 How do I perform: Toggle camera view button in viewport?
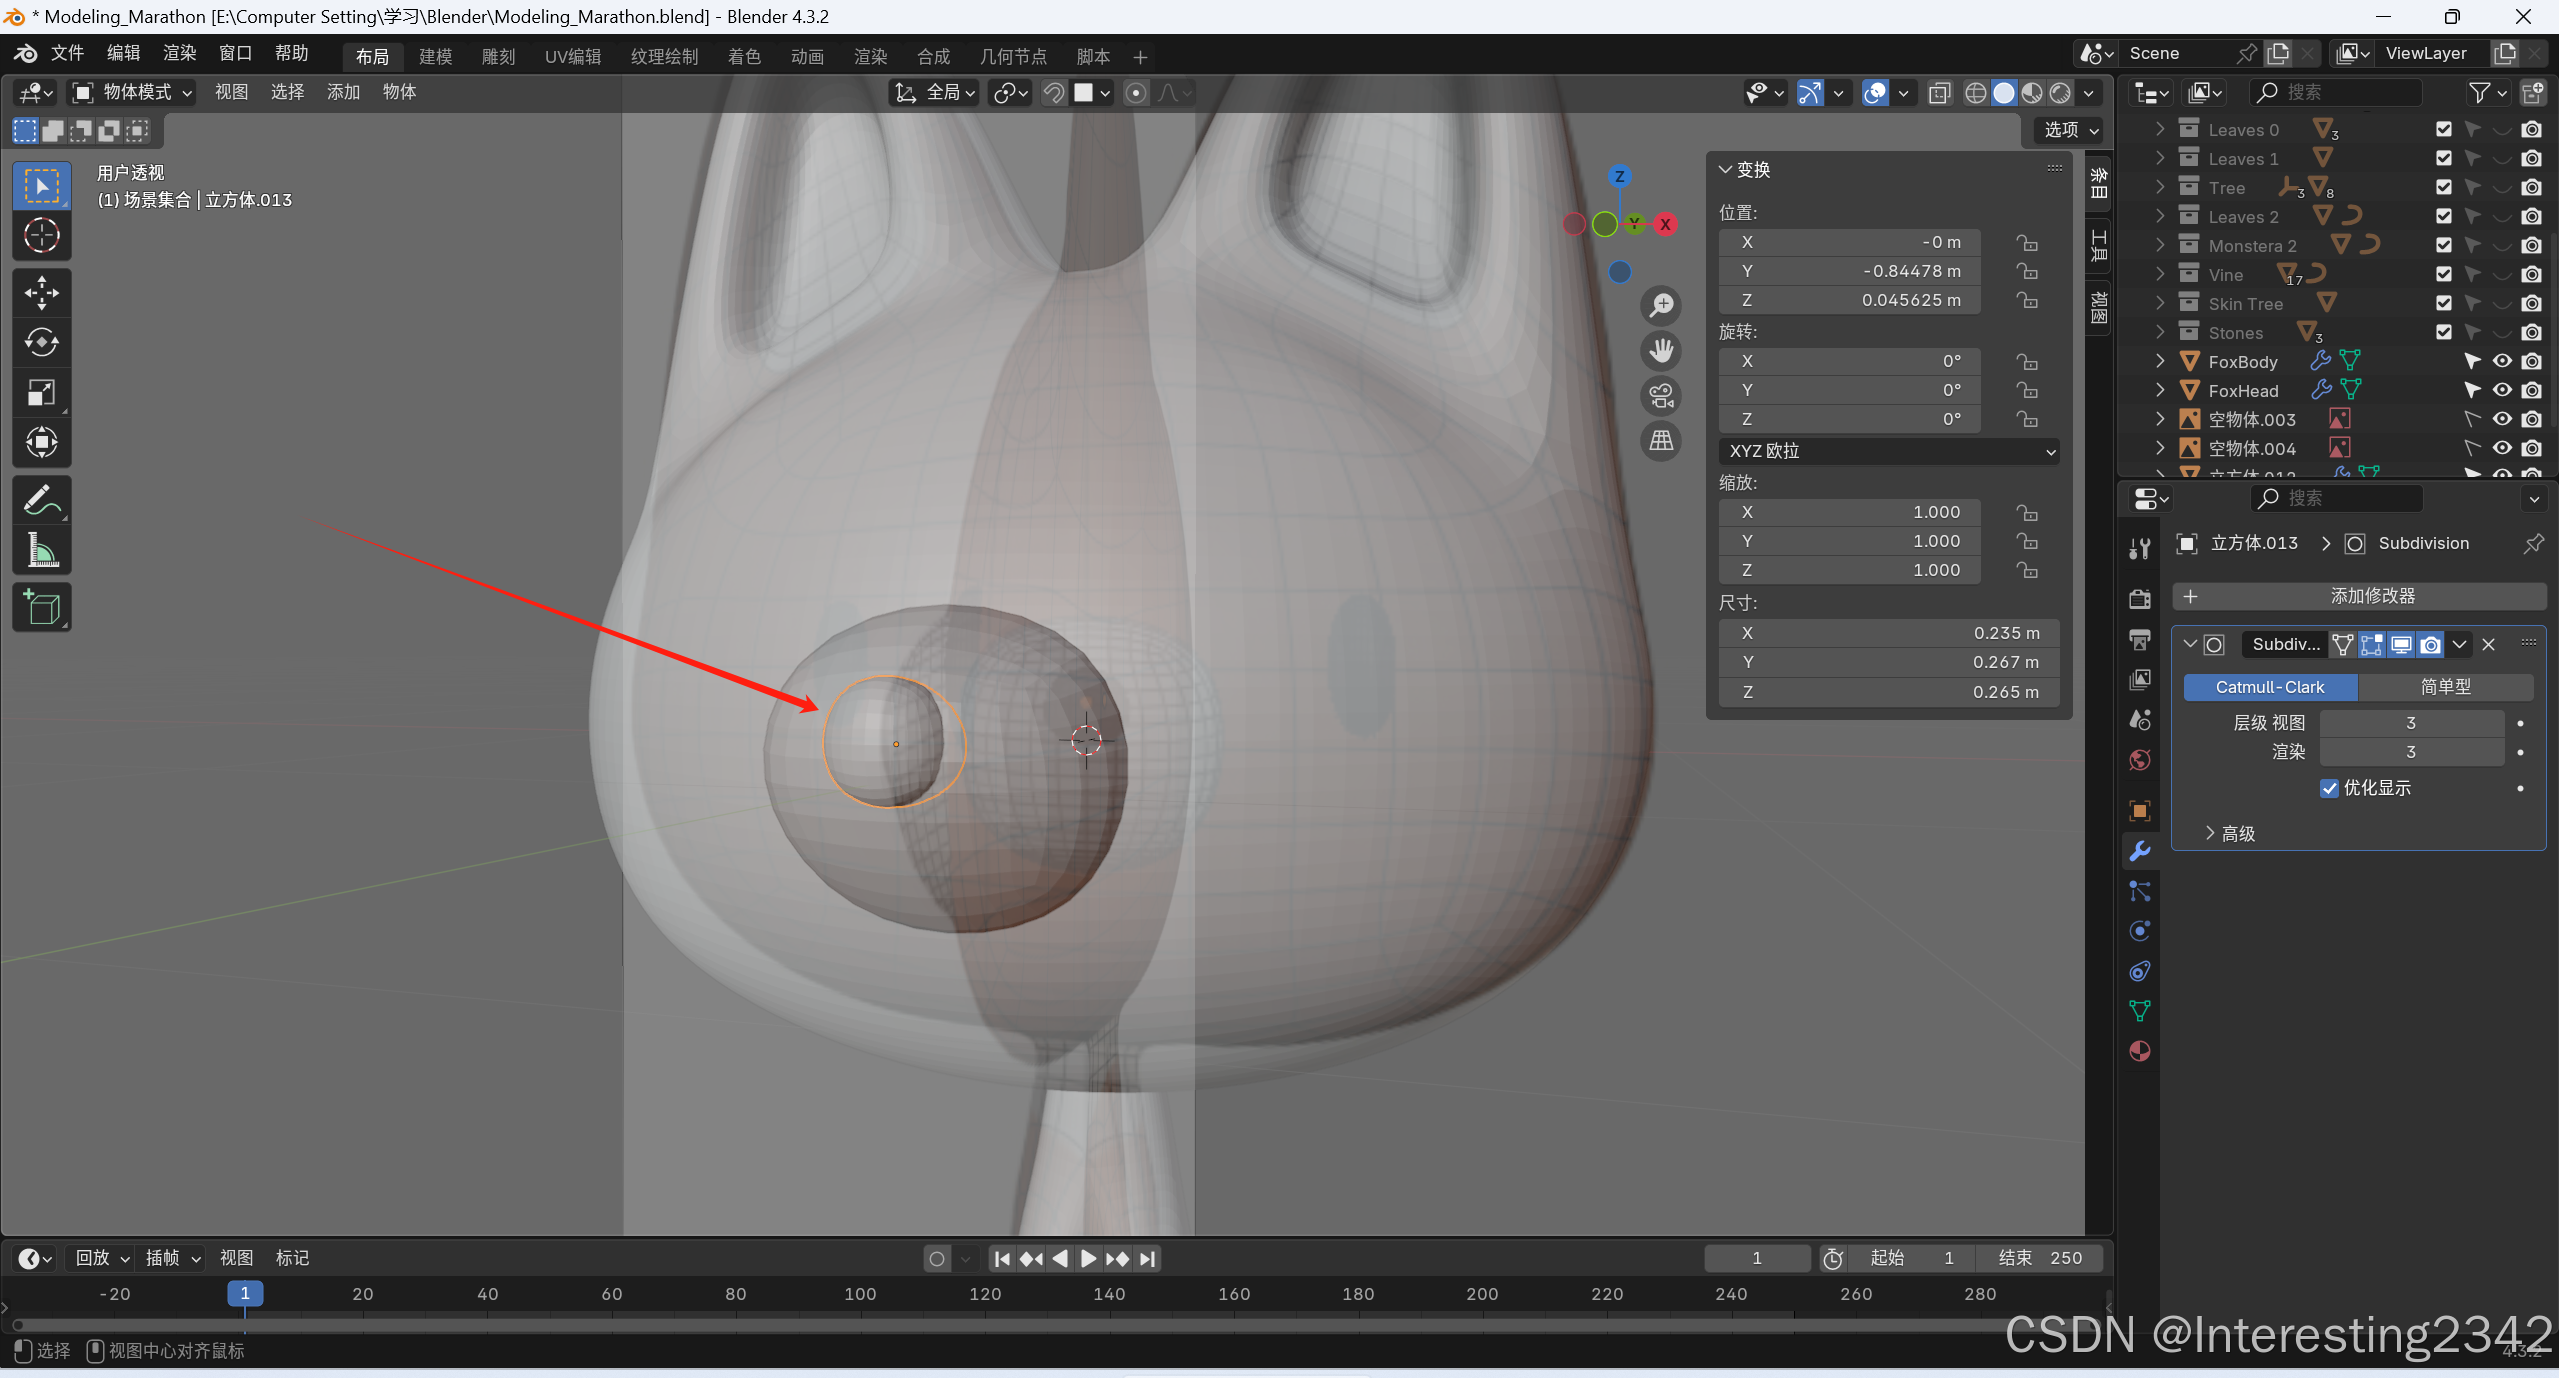[1661, 396]
